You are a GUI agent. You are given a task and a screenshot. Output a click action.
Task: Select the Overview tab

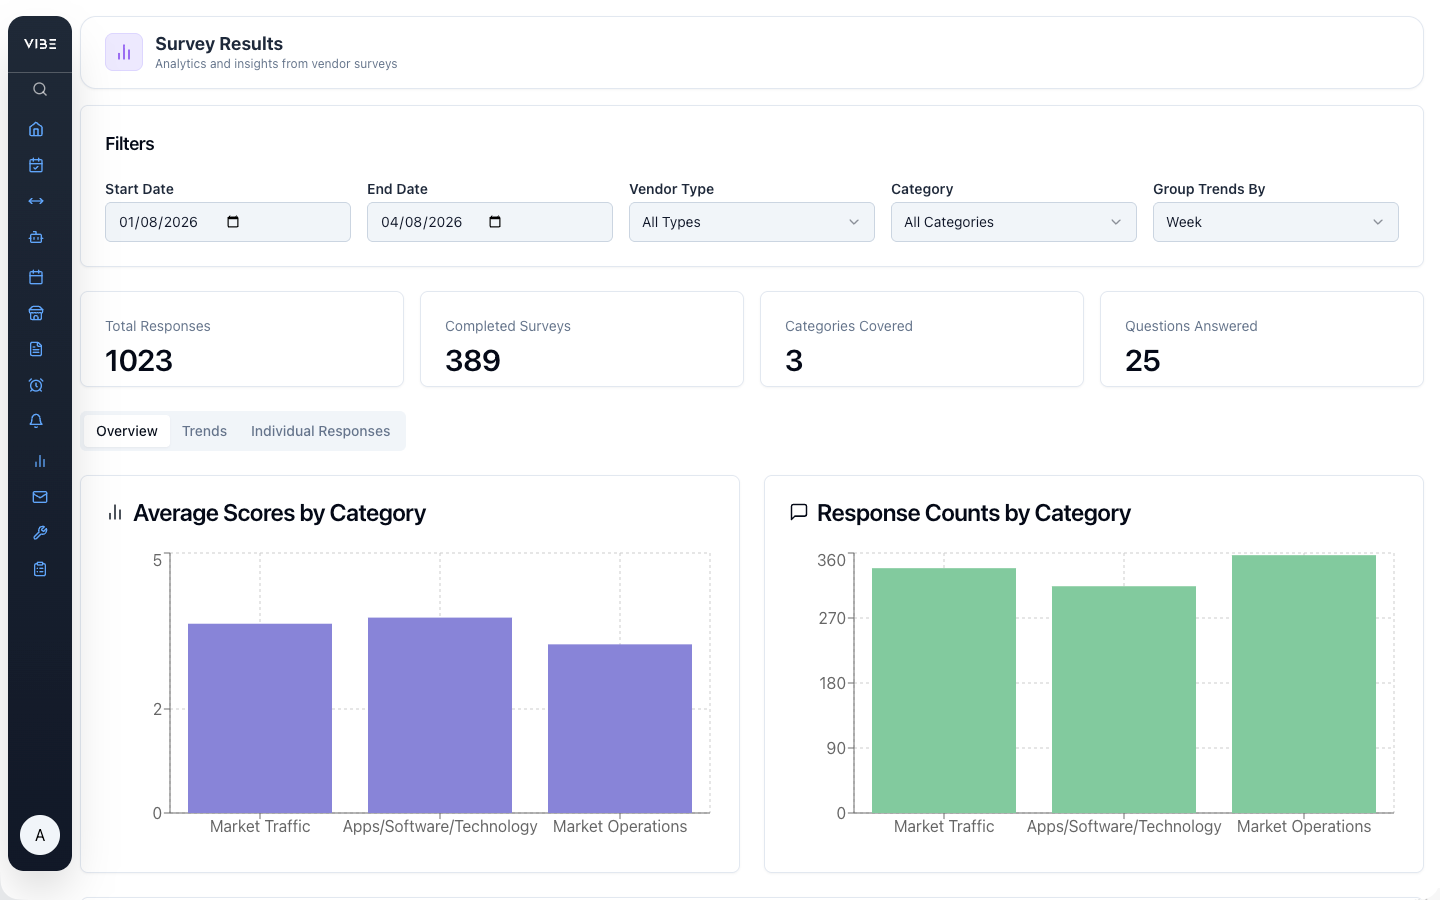[126, 431]
